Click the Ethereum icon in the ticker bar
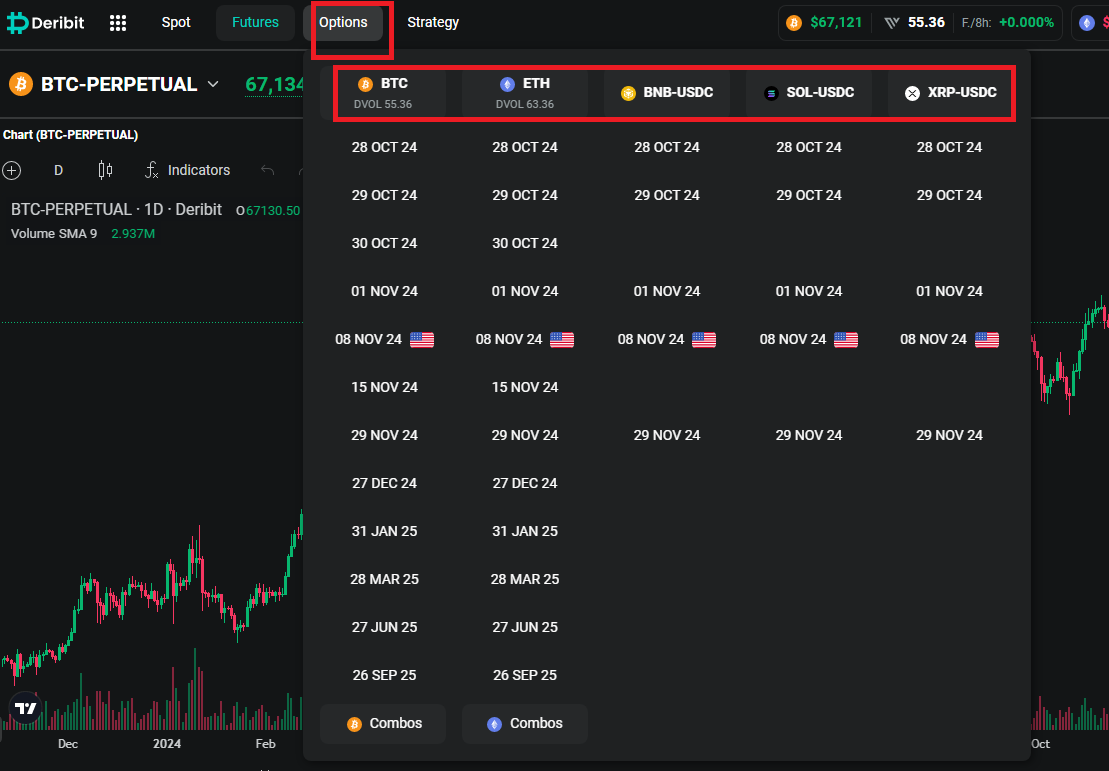Viewport: 1109px width, 771px height. coord(1087,23)
